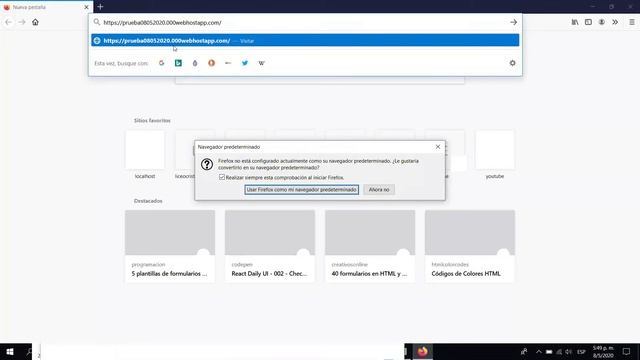Open '40 formularios en HTML' highlight card
The width and height of the screenshot is (640, 360).
coord(370,246)
